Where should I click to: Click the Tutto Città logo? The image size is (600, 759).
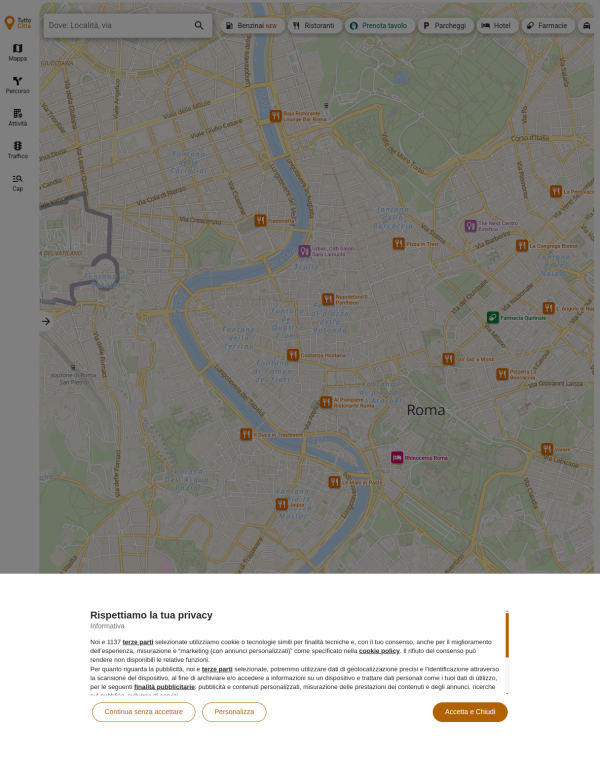[18, 22]
